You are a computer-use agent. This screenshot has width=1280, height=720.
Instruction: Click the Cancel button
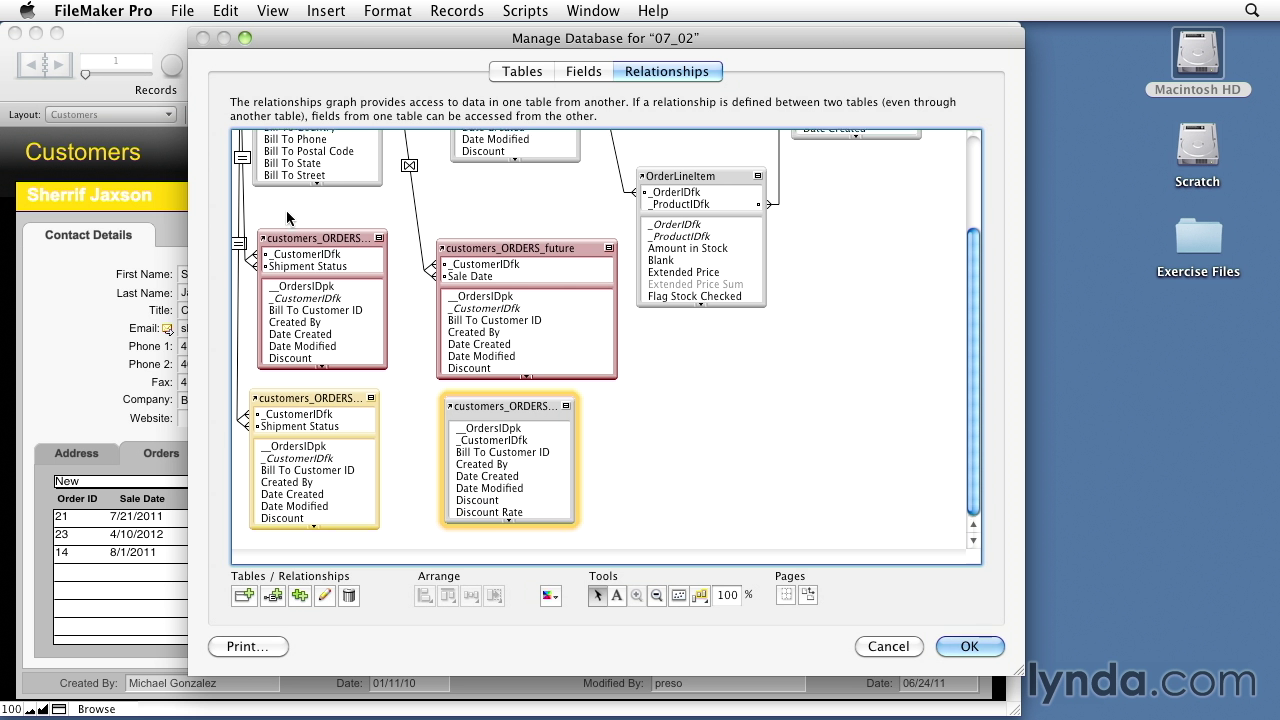tap(888, 647)
